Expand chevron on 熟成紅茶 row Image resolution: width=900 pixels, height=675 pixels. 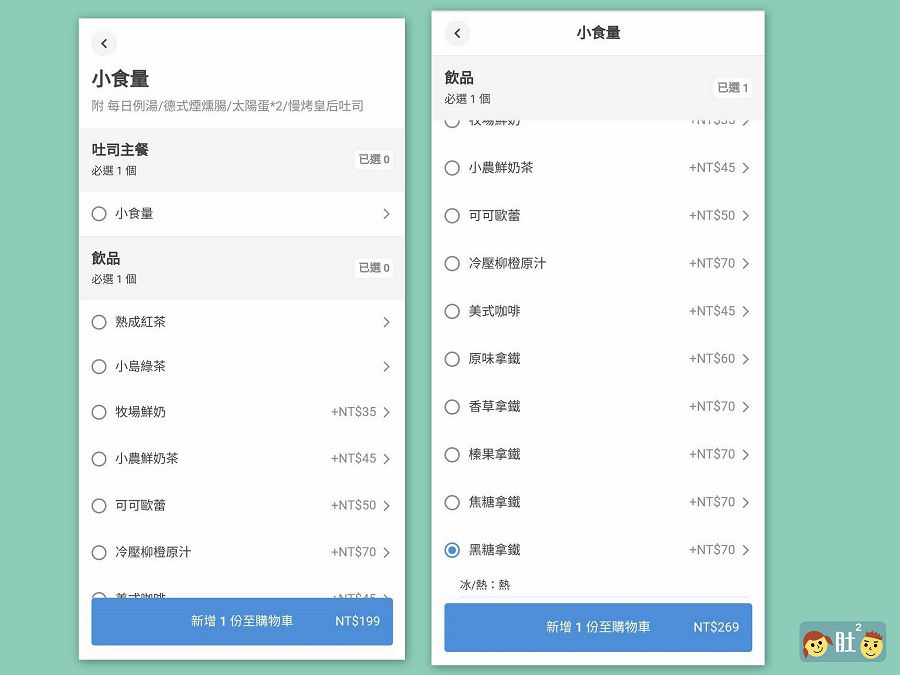coord(386,322)
